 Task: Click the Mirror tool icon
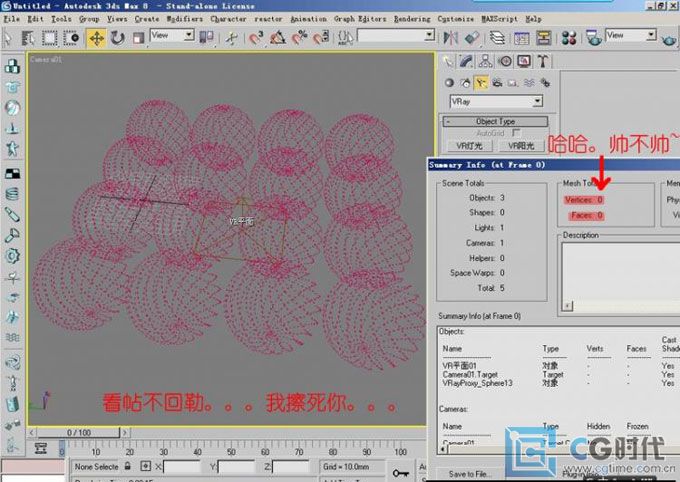[451, 38]
